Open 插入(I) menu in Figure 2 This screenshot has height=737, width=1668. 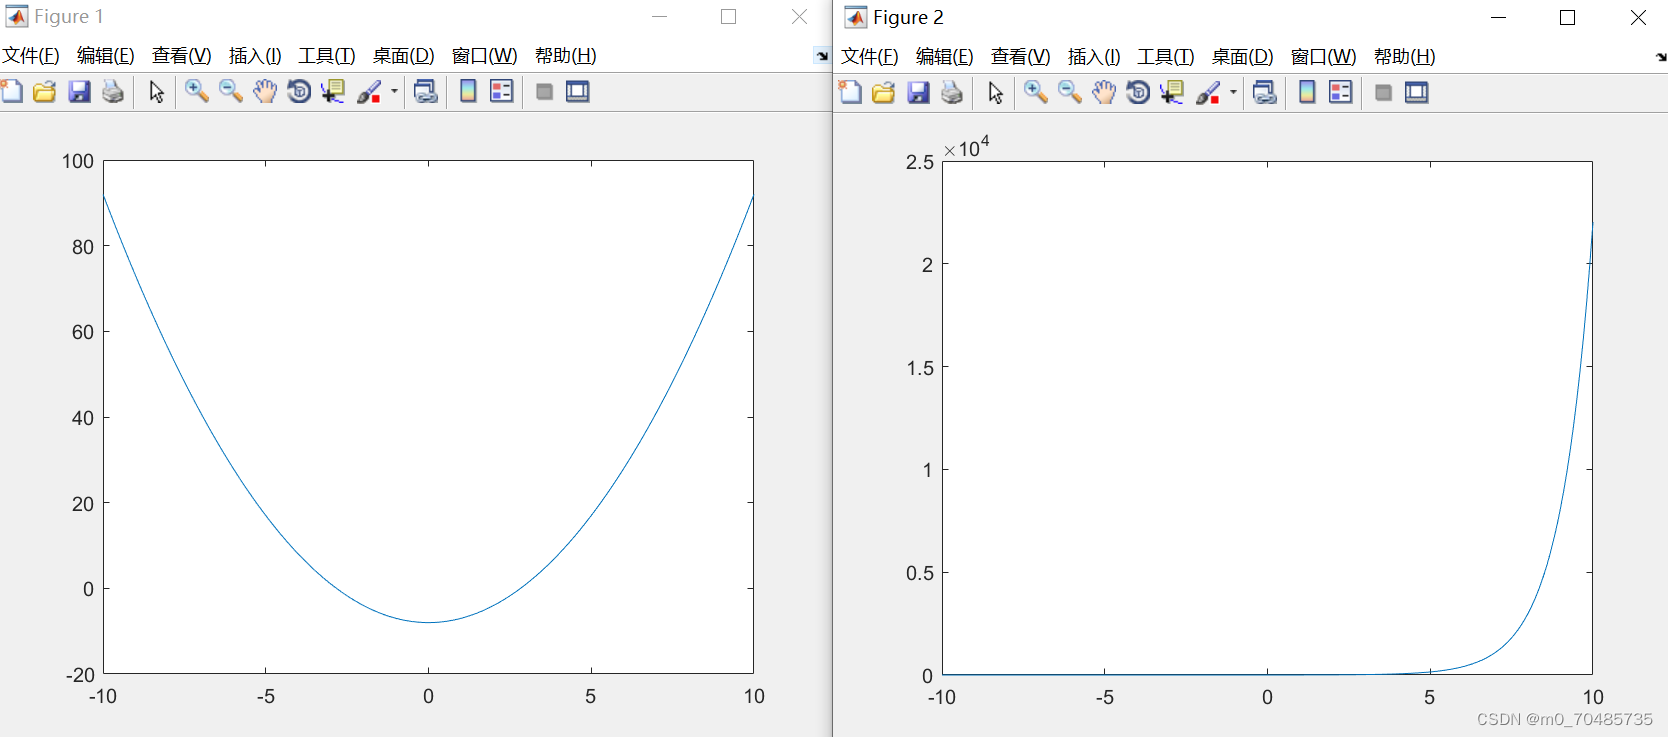click(1094, 57)
